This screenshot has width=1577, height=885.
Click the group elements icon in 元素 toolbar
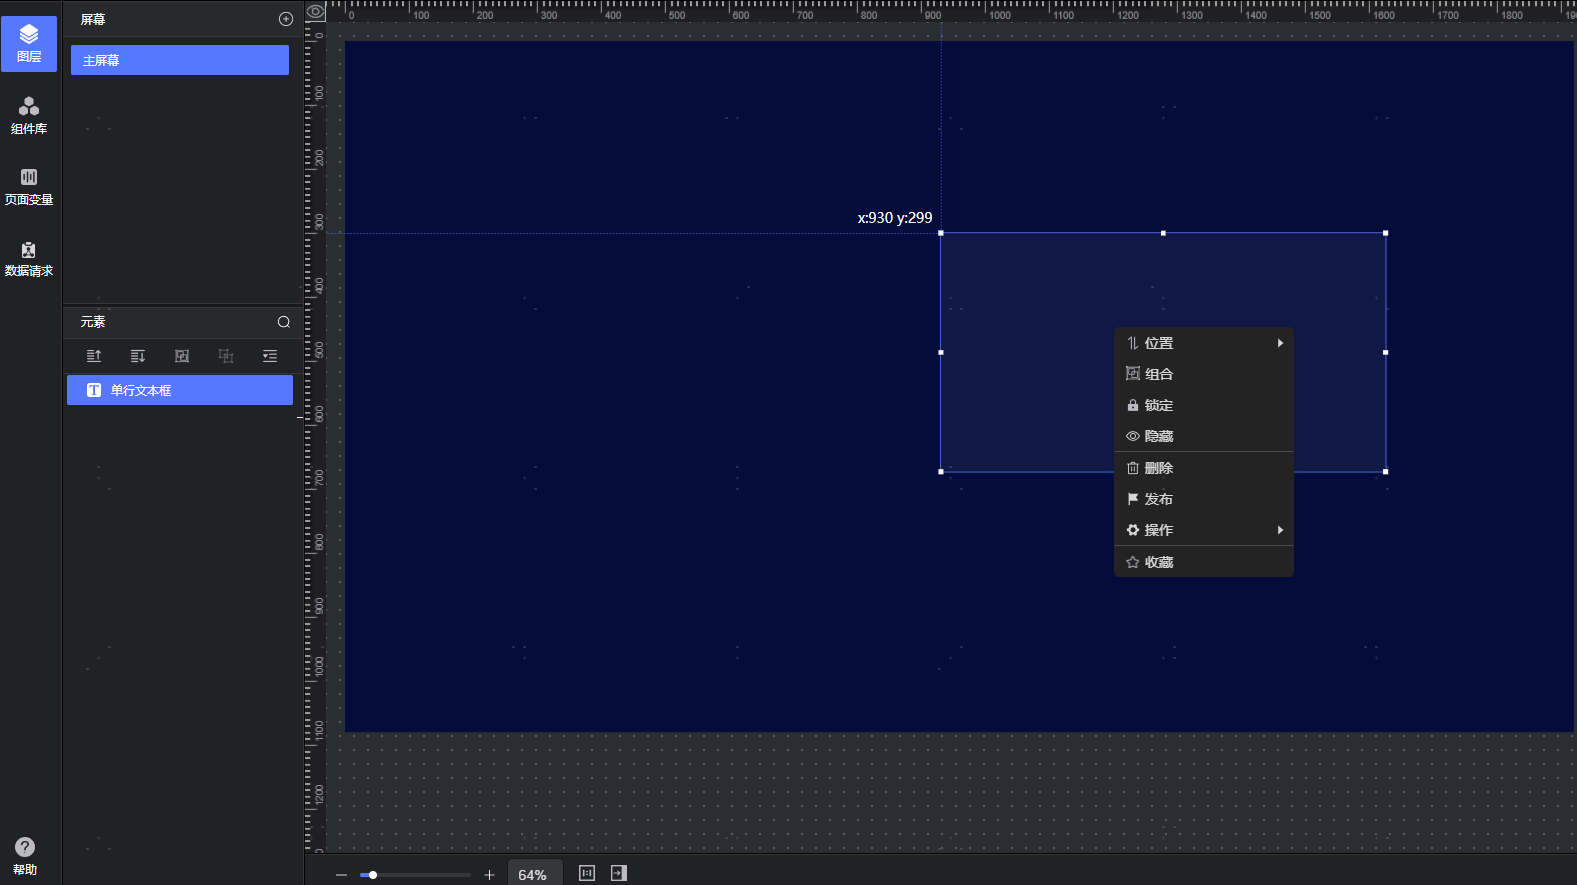[182, 356]
